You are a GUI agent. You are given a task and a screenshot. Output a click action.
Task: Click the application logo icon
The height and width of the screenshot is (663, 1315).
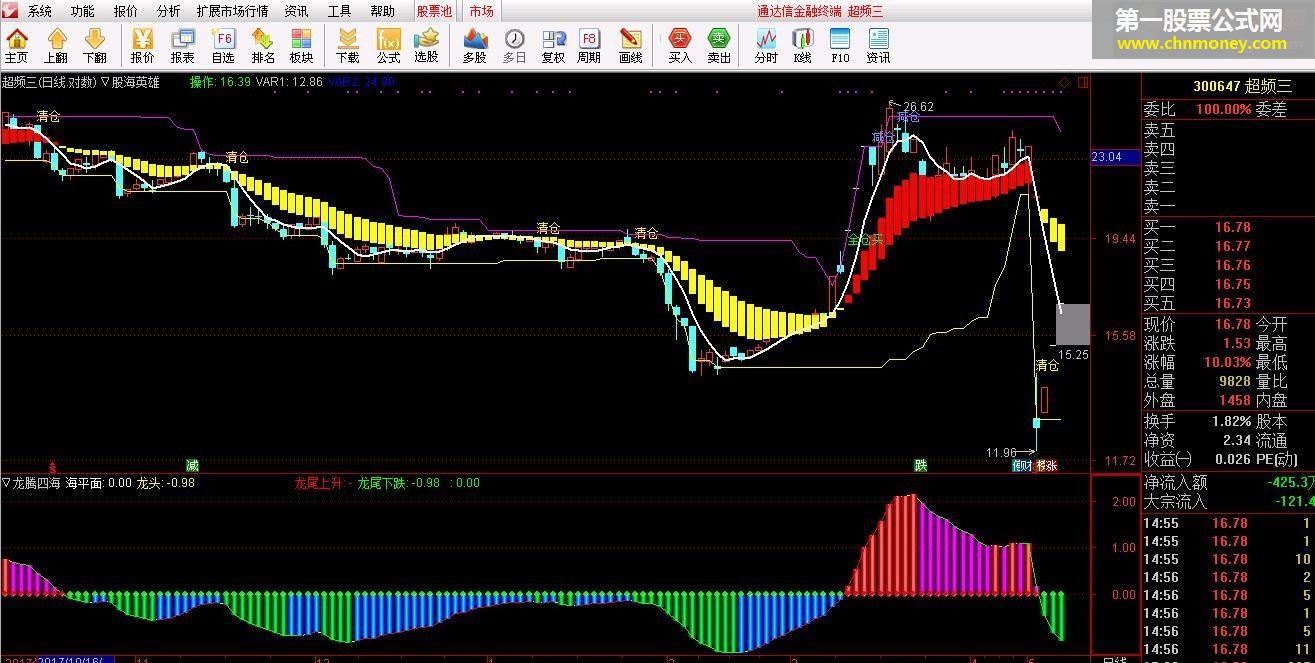pos(10,10)
